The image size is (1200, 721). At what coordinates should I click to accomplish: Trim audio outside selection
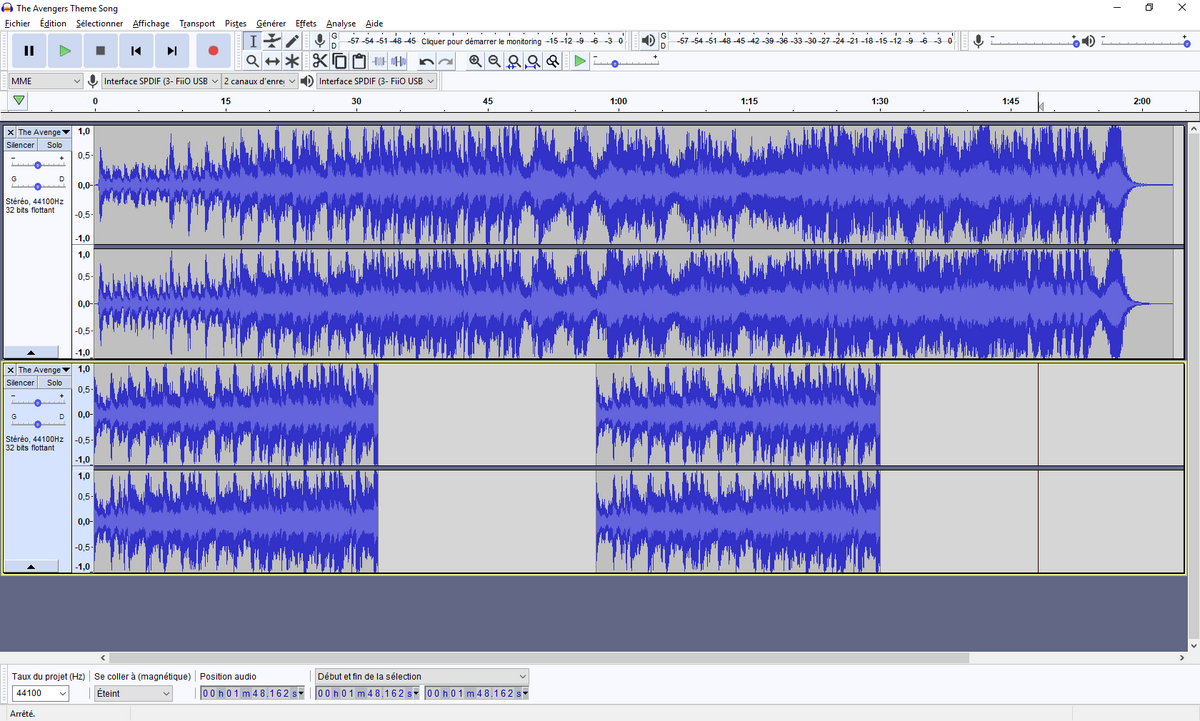click(379, 61)
